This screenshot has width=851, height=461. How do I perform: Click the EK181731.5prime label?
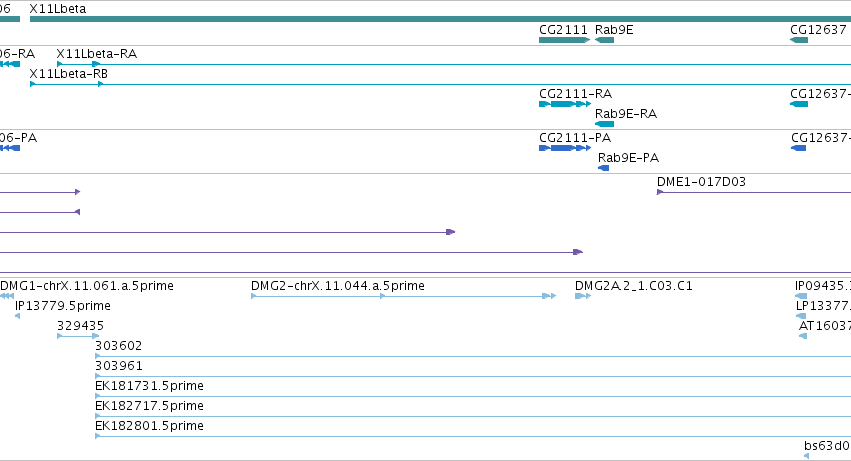point(149,386)
